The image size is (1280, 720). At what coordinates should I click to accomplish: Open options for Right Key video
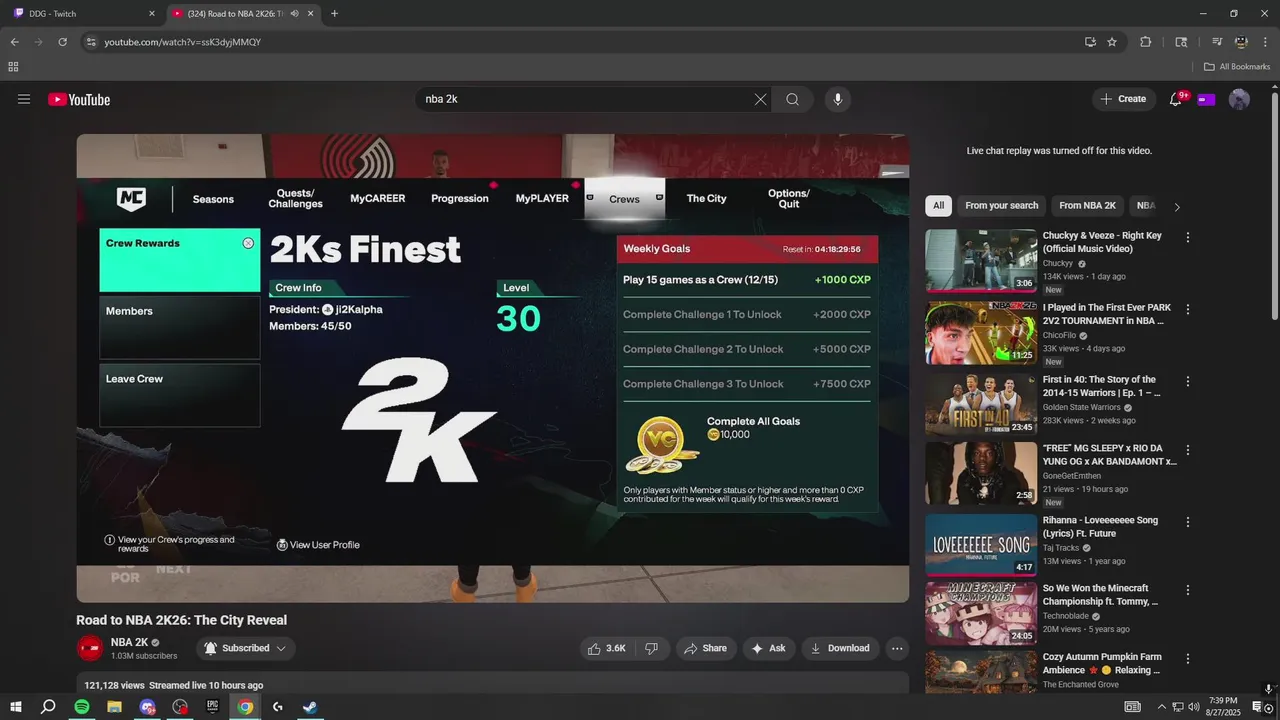pos(1188,238)
